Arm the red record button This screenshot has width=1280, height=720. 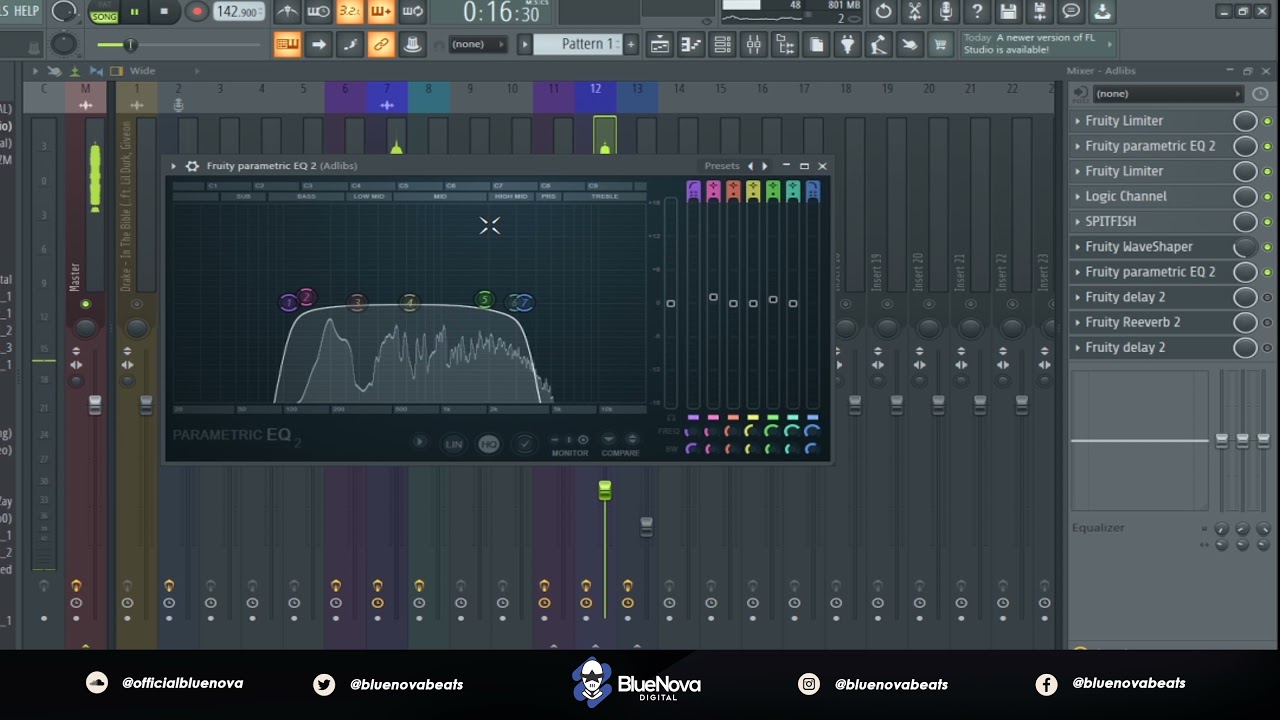coord(196,12)
